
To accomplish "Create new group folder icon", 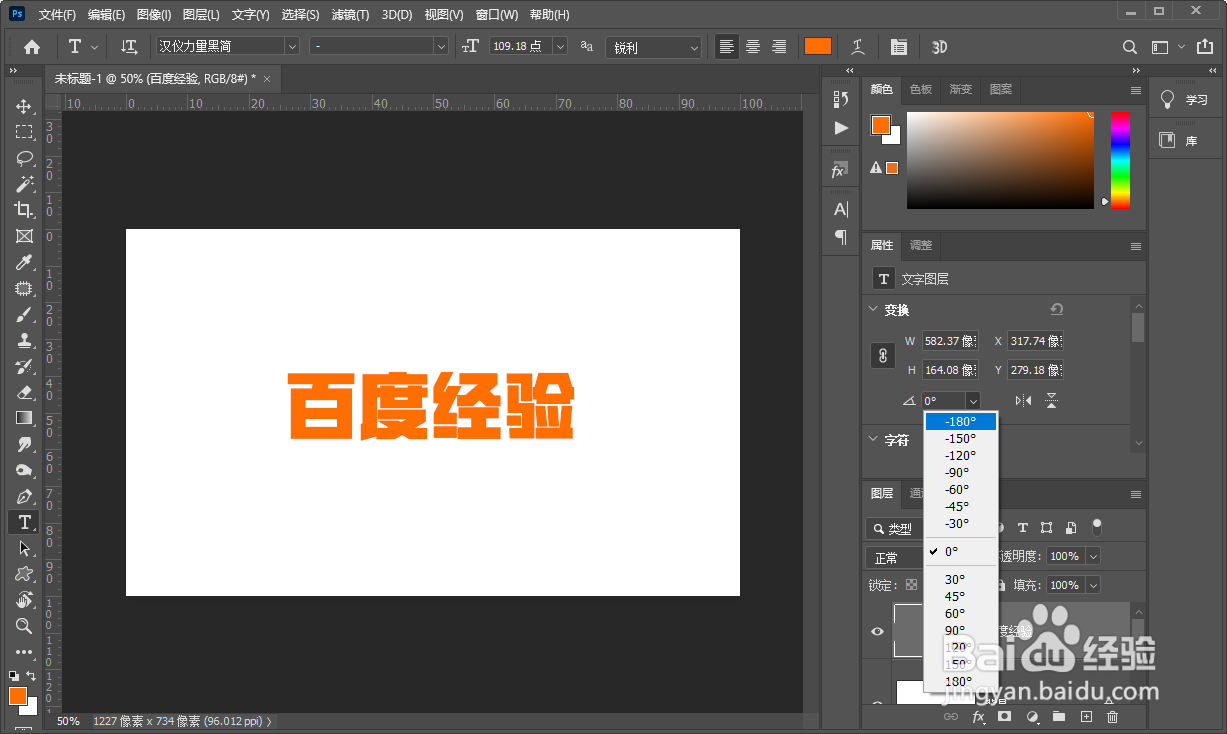I will (1059, 717).
